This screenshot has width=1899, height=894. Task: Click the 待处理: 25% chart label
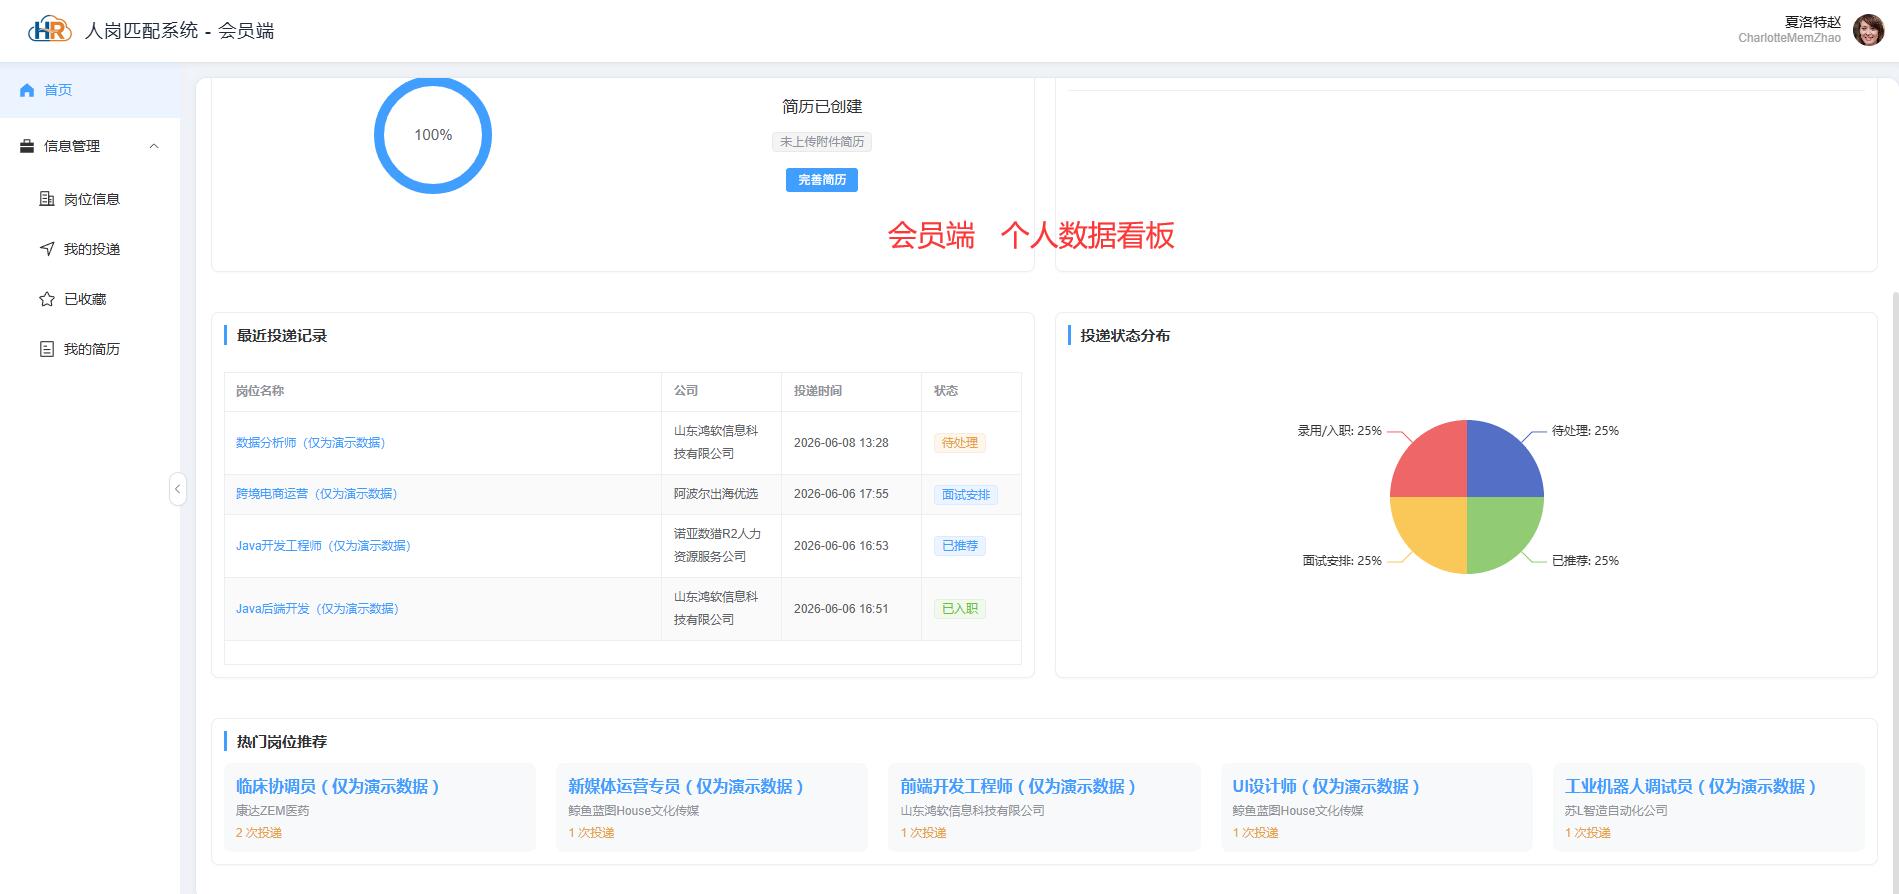coord(1585,431)
